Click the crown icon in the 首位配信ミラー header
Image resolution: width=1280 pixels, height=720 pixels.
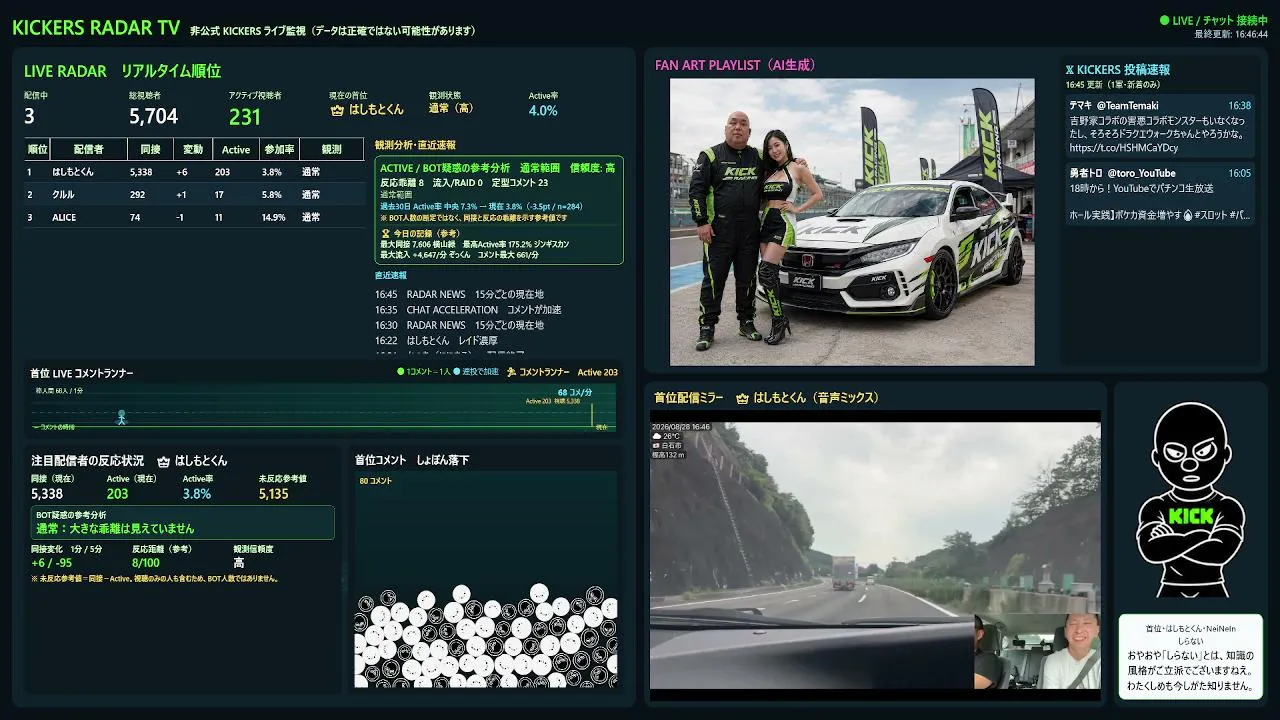pyautogui.click(x=742, y=398)
